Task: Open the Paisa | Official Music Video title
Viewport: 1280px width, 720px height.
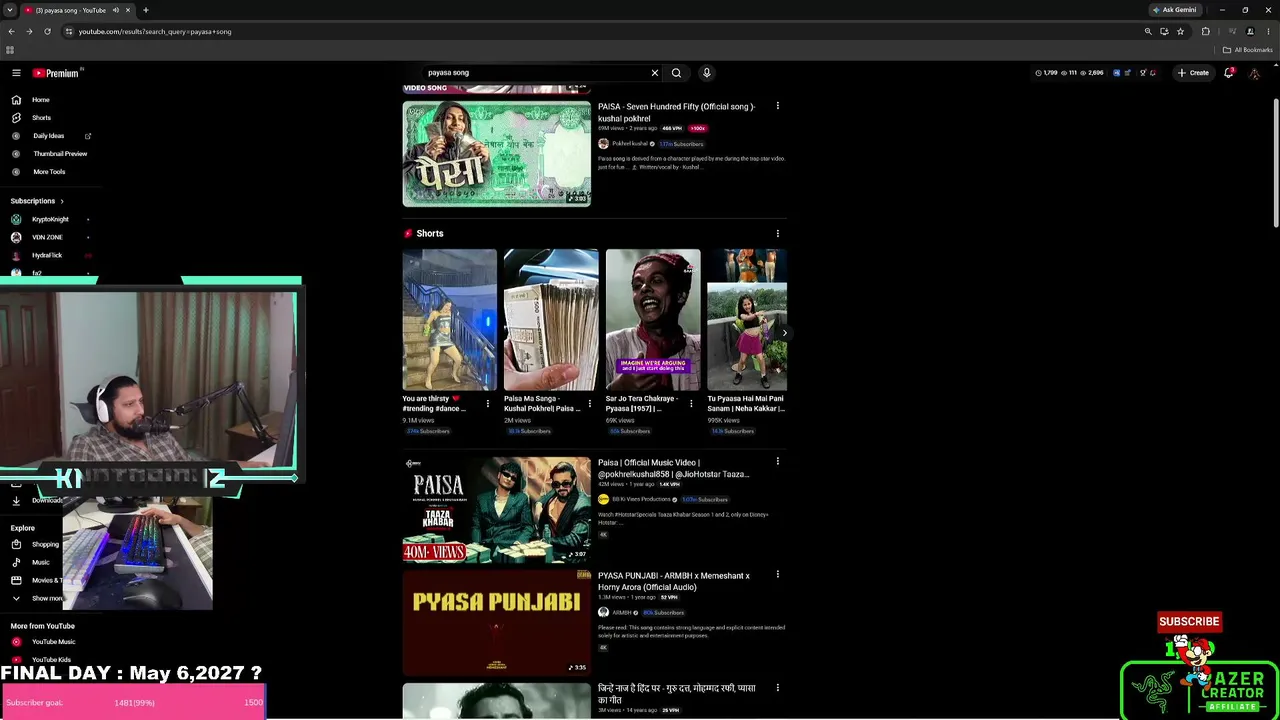Action: click(x=673, y=468)
